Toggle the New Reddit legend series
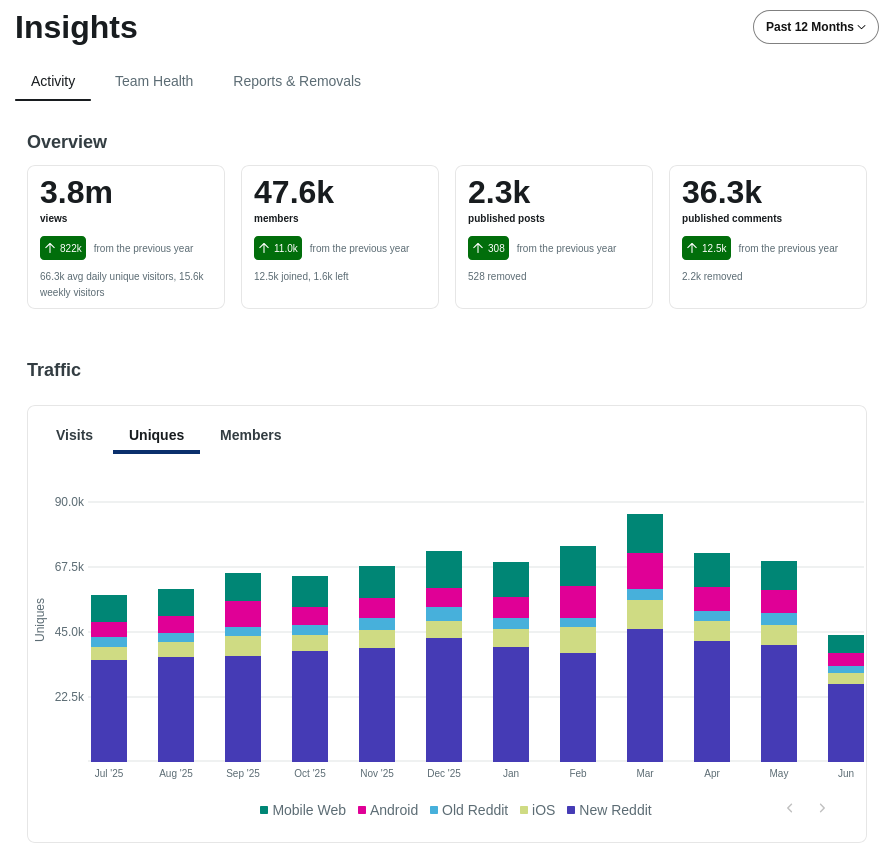This screenshot has width=894, height=868. pos(609,810)
